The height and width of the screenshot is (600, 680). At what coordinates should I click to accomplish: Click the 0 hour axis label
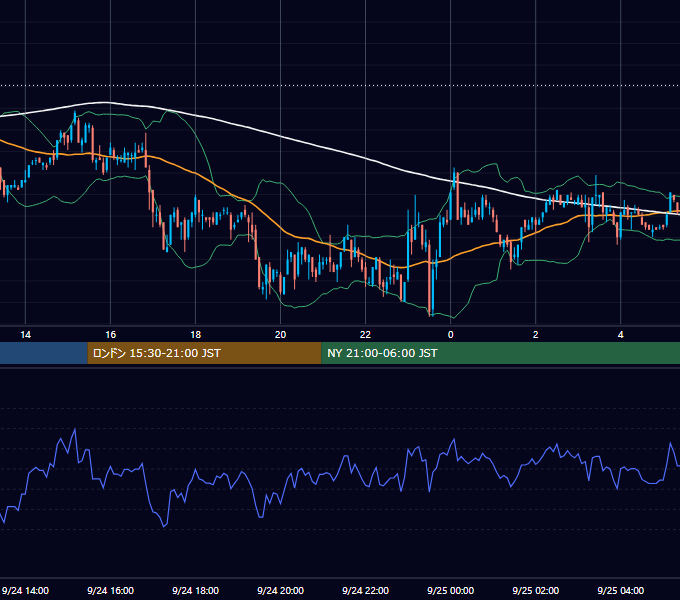[451, 335]
